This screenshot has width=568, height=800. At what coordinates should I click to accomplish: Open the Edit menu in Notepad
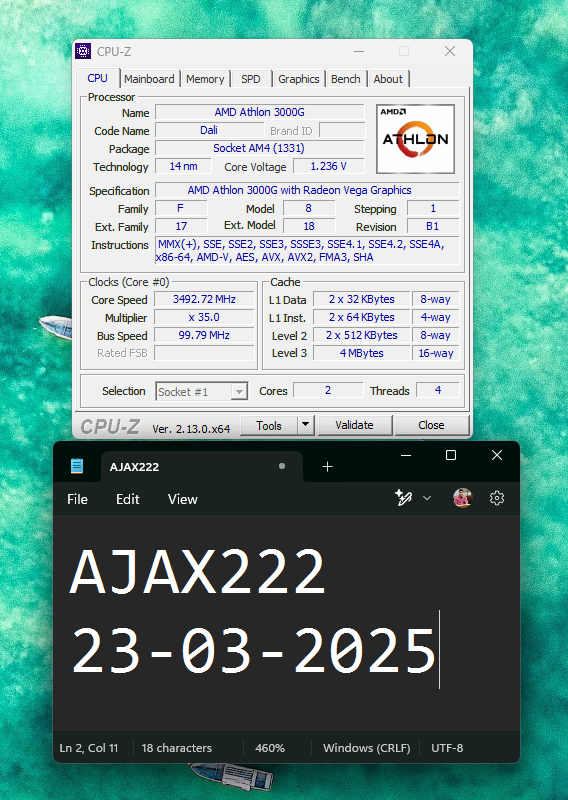pyautogui.click(x=128, y=499)
